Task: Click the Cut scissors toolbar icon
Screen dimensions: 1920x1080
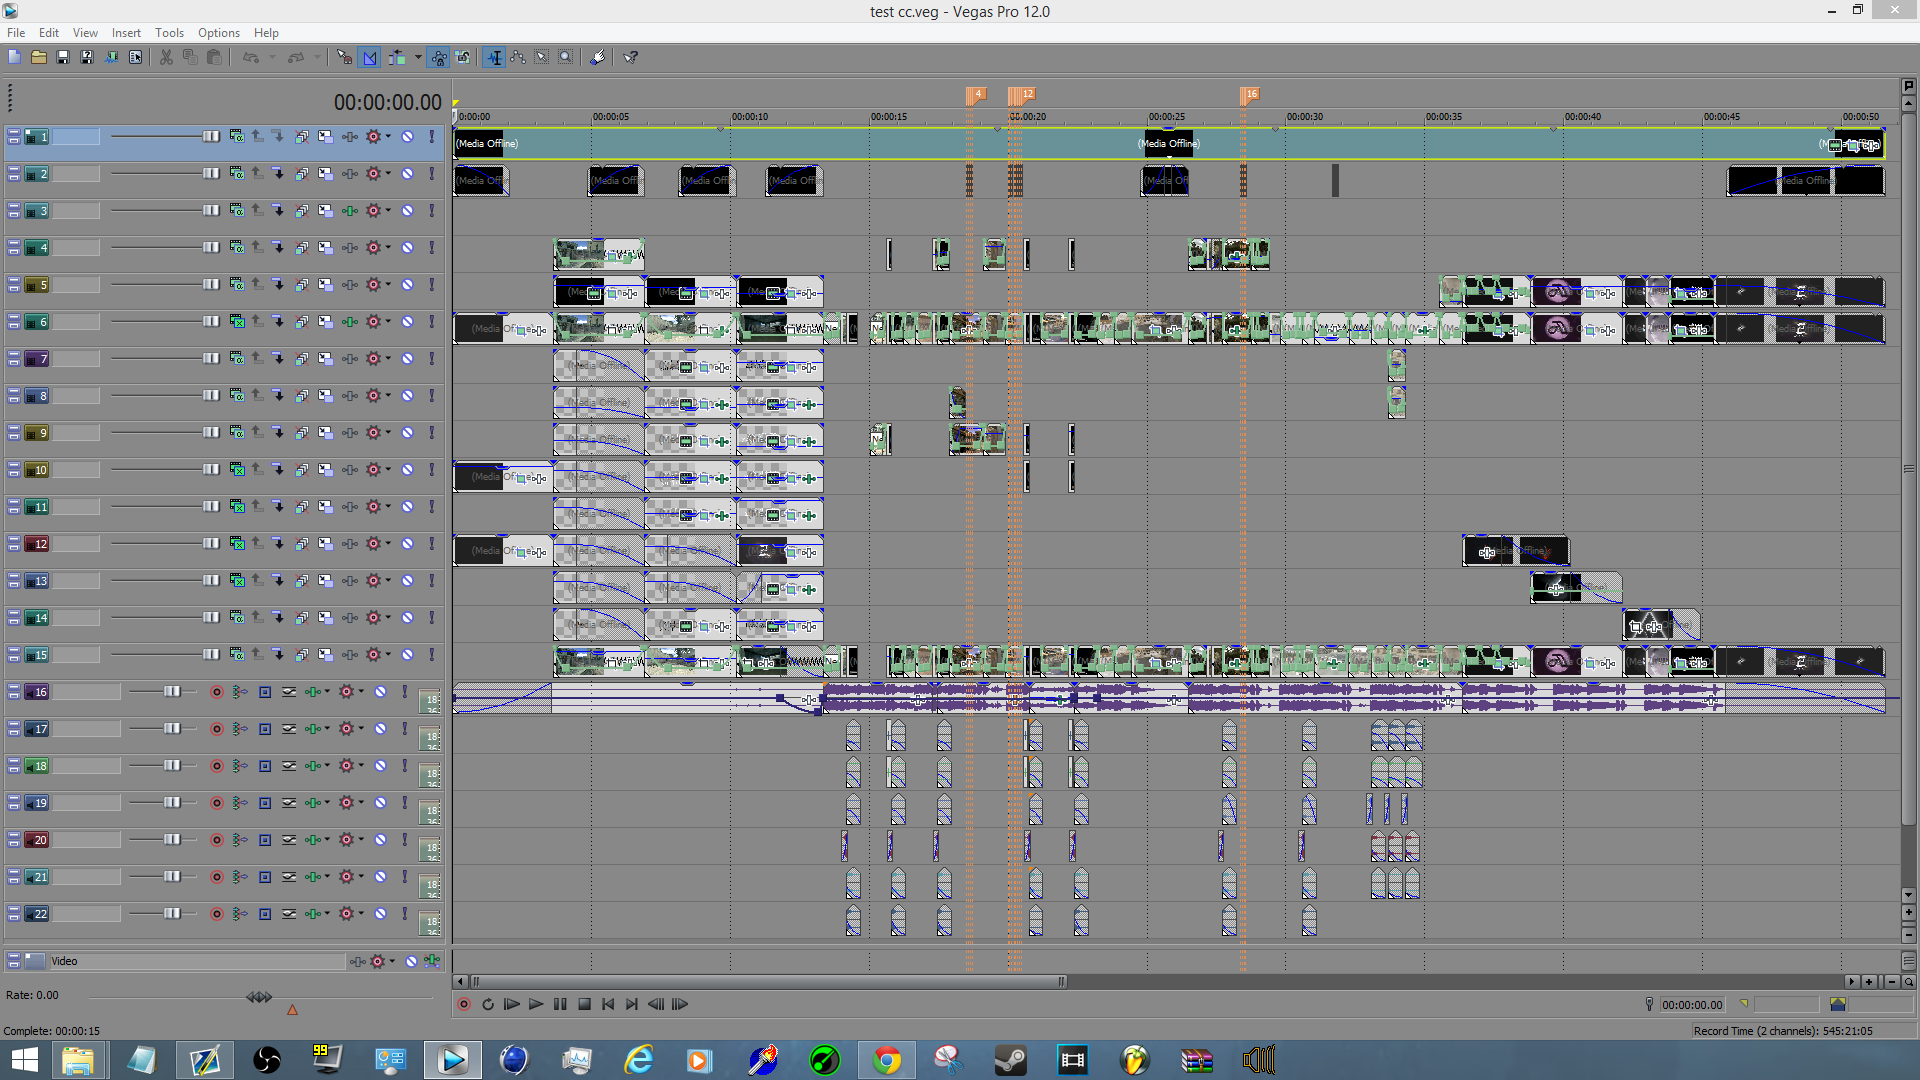Action: pos(166,57)
